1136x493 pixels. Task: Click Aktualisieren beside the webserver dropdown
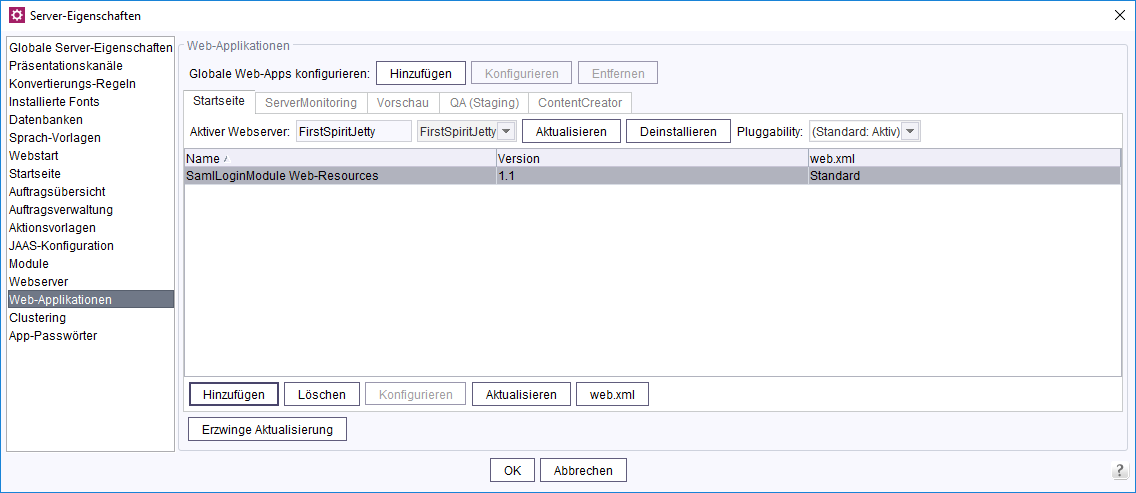tap(571, 132)
